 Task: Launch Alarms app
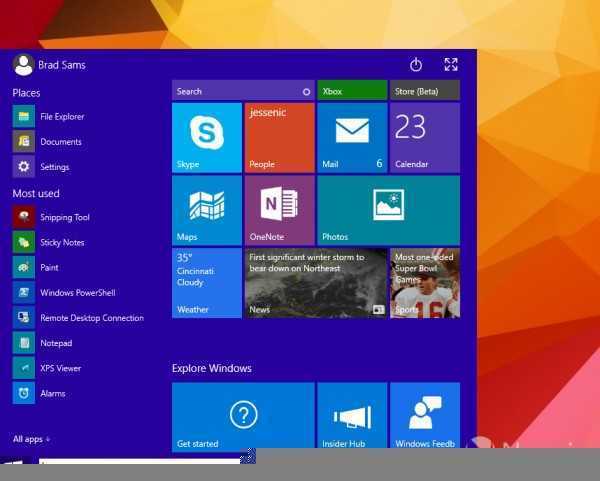(39, 393)
